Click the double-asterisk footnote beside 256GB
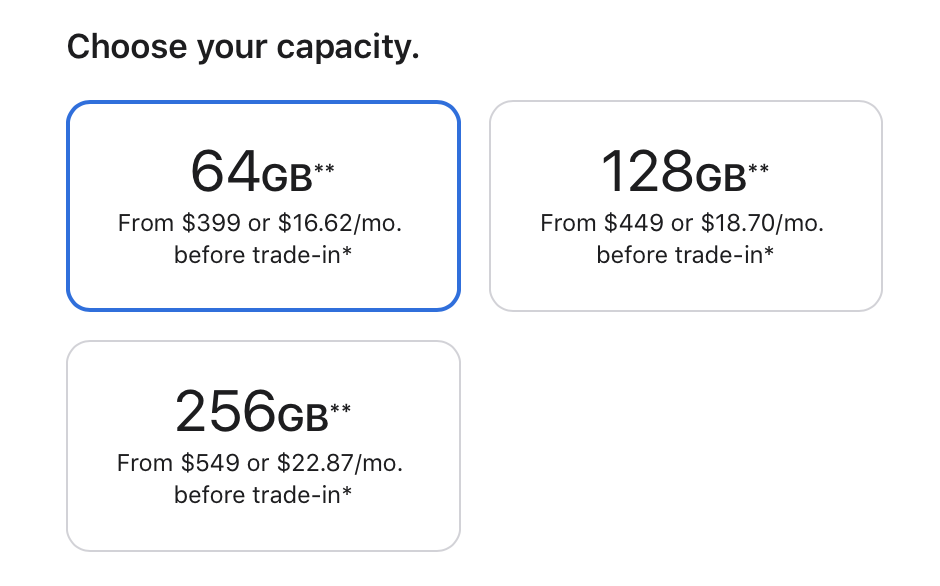Screen dimensions: 940x586 (341, 409)
